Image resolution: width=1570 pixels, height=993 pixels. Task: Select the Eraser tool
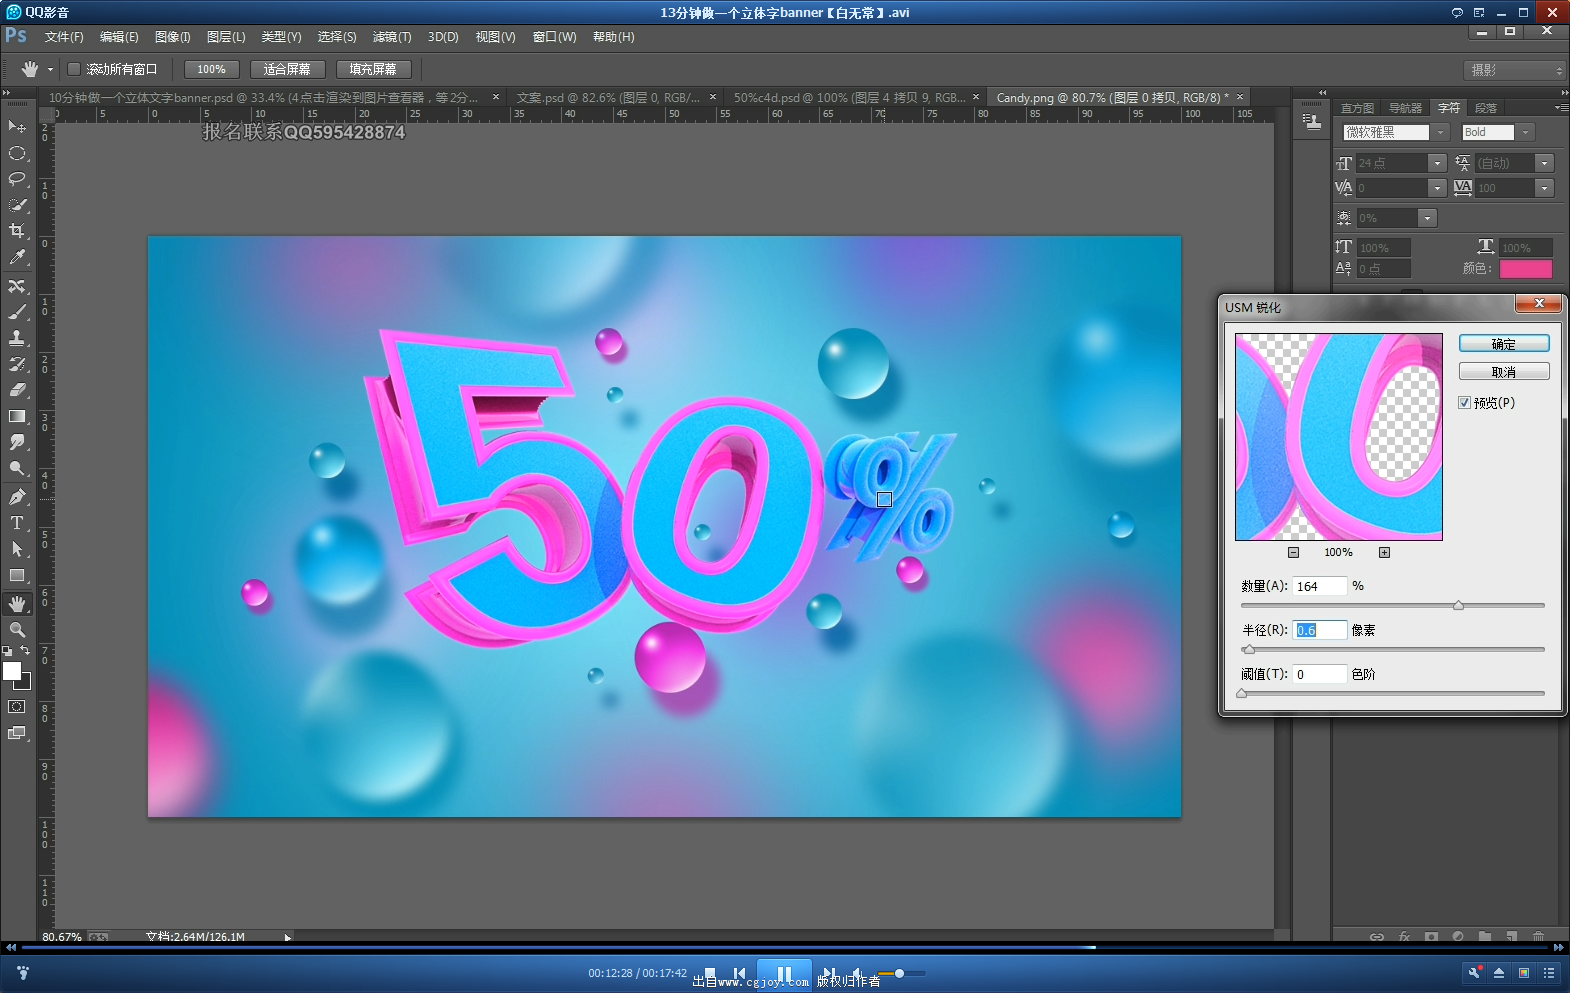click(17, 390)
